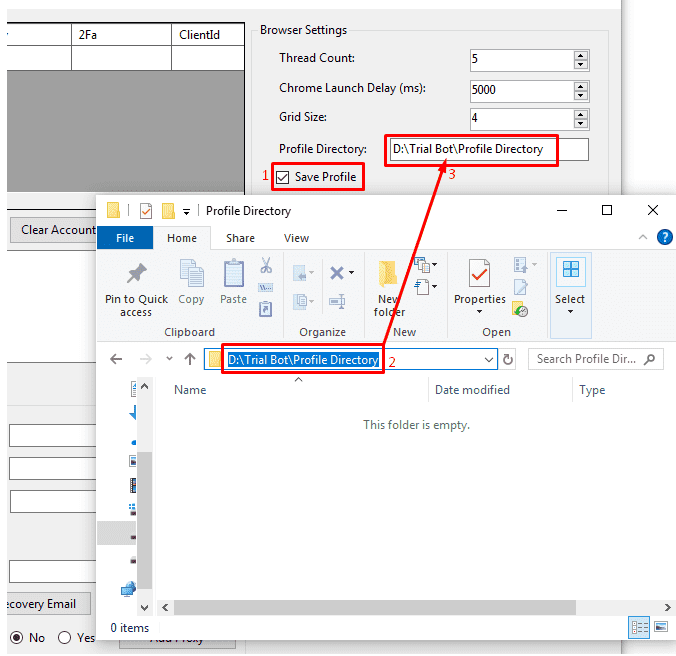The height and width of the screenshot is (656, 676).
Task: Switch to the View ribbon tab
Action: click(297, 238)
